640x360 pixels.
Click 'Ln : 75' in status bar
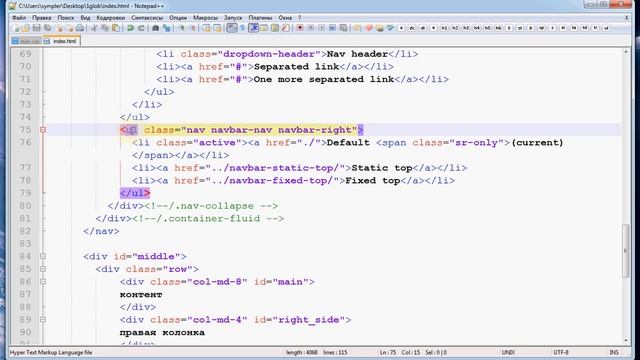click(x=387, y=352)
